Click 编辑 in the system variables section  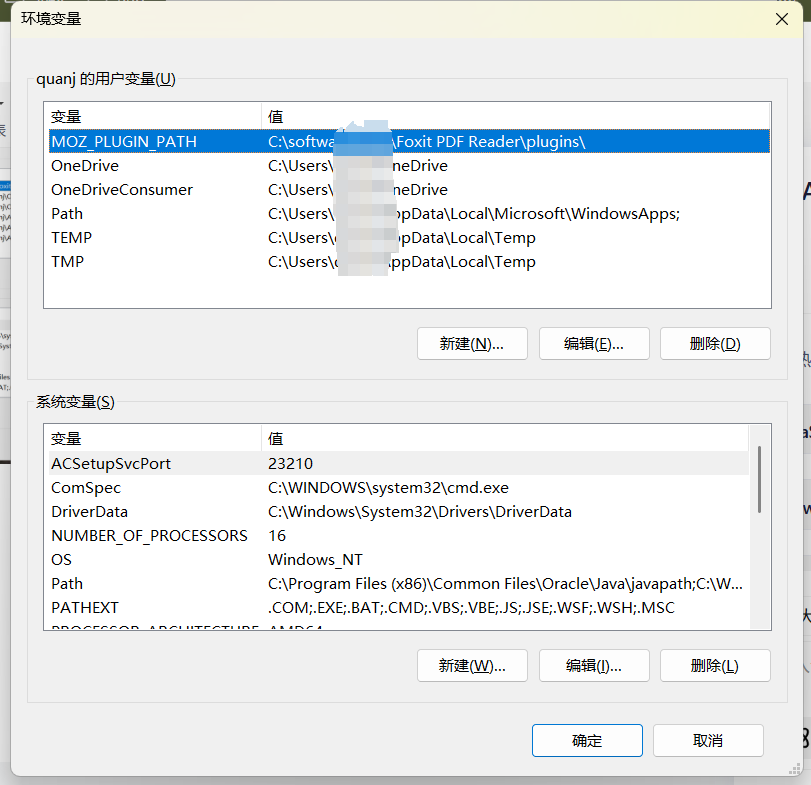point(594,665)
